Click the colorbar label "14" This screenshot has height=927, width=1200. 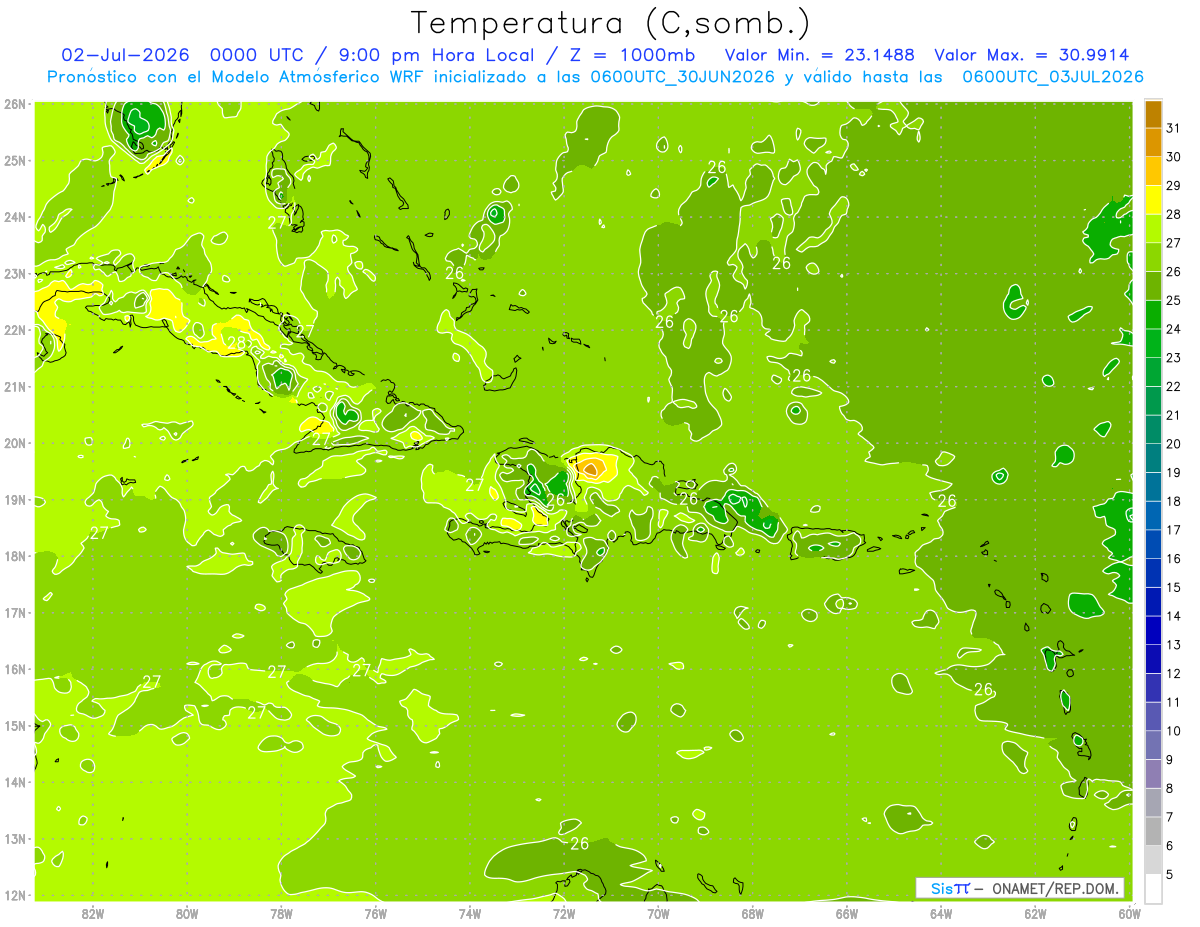[x=1173, y=616]
